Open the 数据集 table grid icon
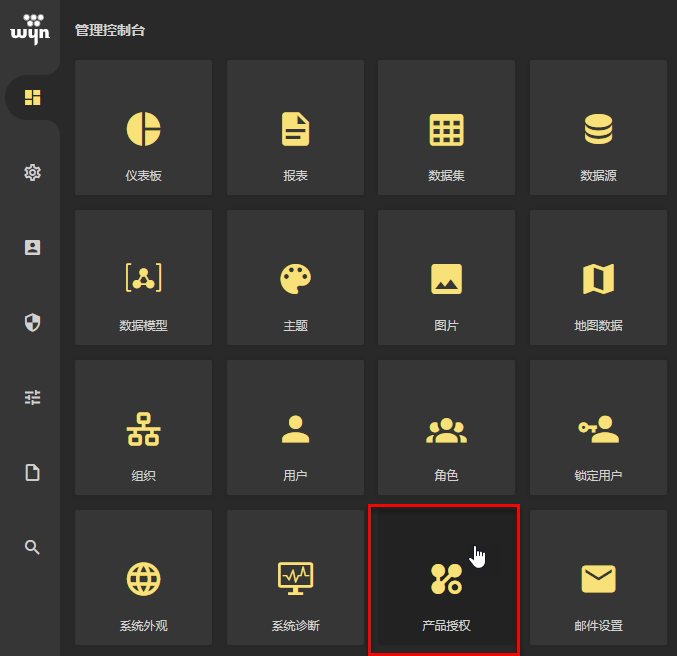Viewport: 677px width, 656px height. click(x=446, y=130)
